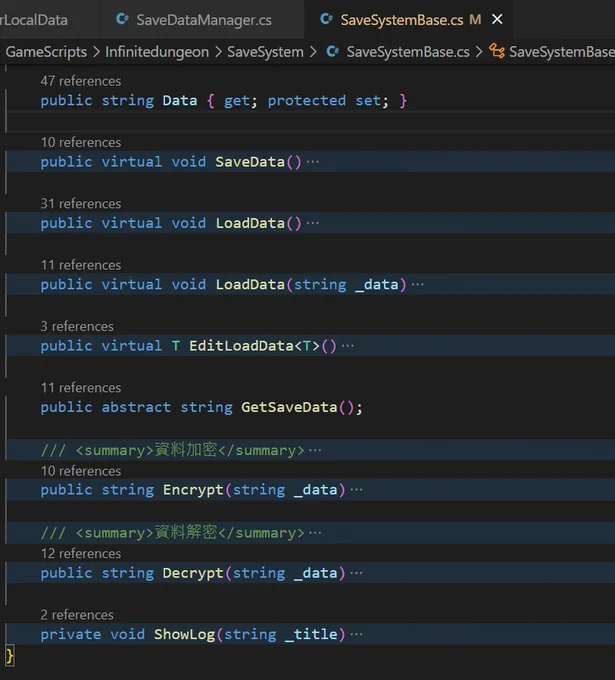Open the SaveSystem breadcrumb folder
Screen dimensions: 615x680
265,52
